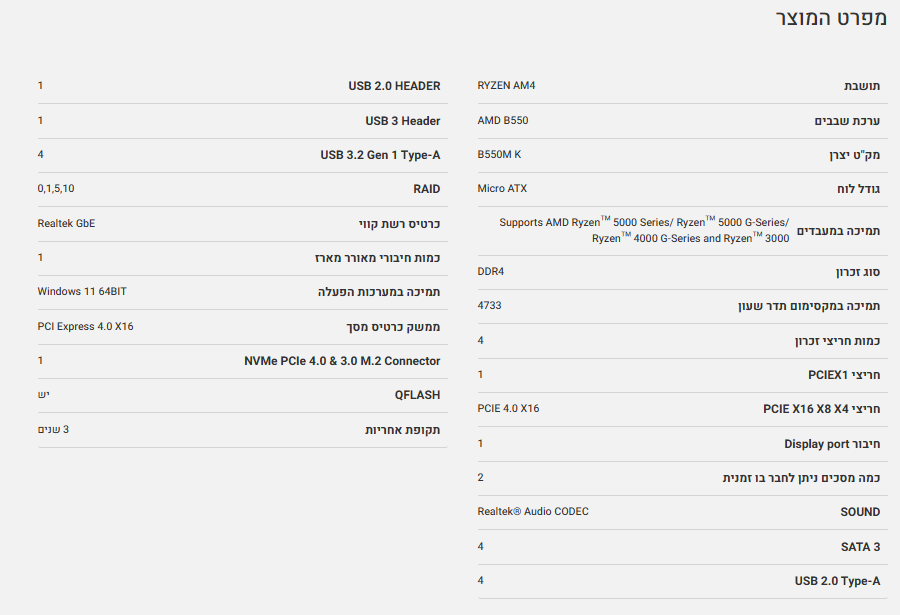Select the "SATA 3" spec label
Screen dimensions: 900x615
pyautogui.click(x=860, y=547)
